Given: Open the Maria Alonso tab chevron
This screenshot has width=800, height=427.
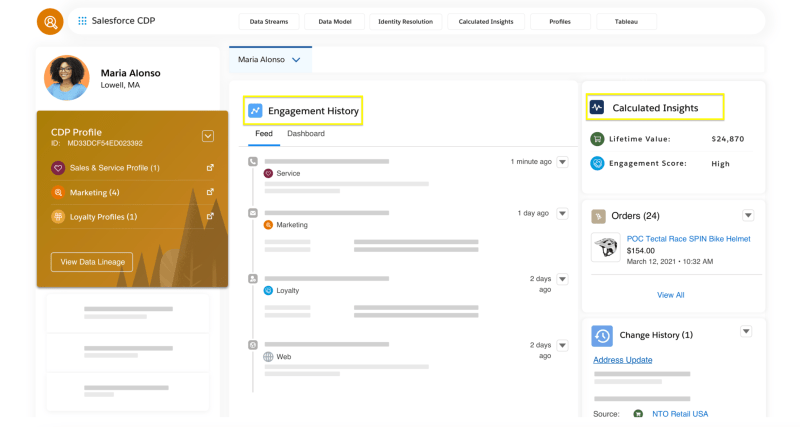Looking at the screenshot, I should (x=296, y=60).
